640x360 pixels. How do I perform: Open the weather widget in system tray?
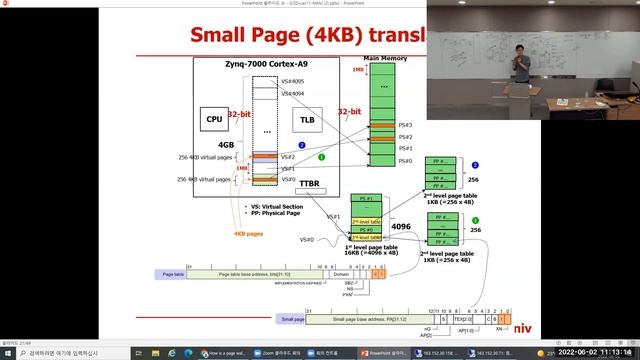[545, 353]
